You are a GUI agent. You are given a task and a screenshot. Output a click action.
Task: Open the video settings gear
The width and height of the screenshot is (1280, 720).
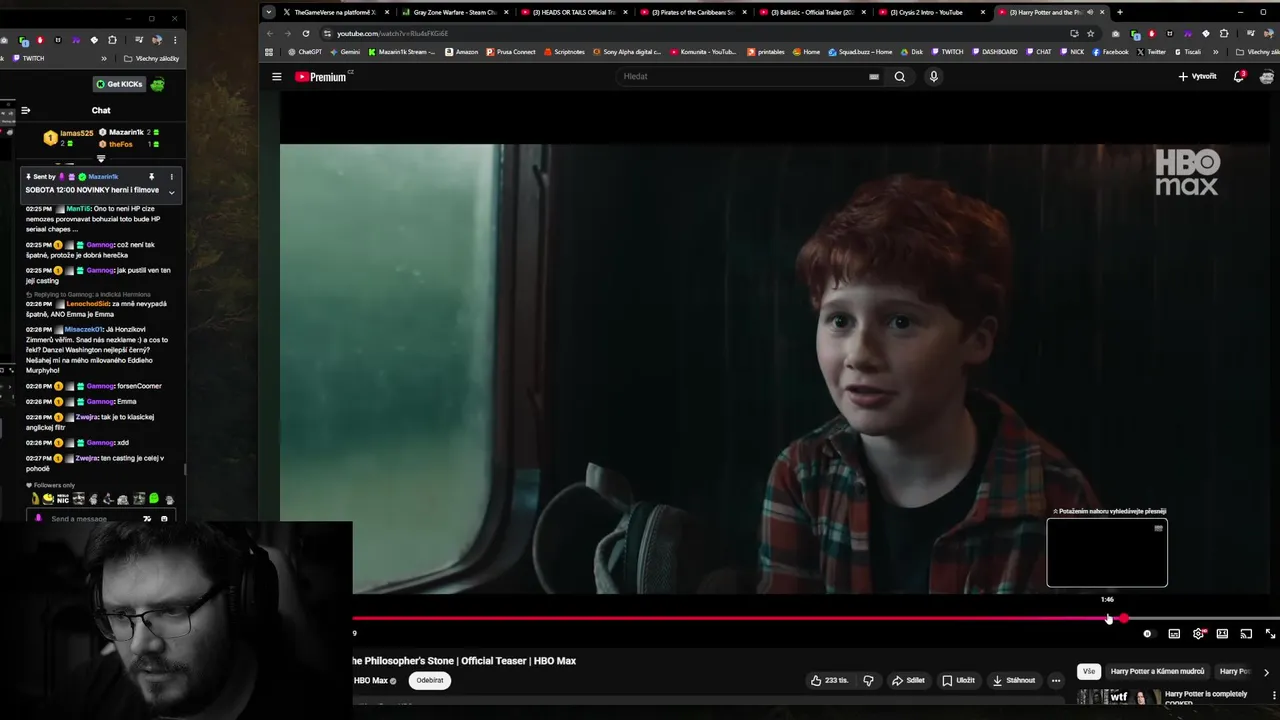point(1198,633)
